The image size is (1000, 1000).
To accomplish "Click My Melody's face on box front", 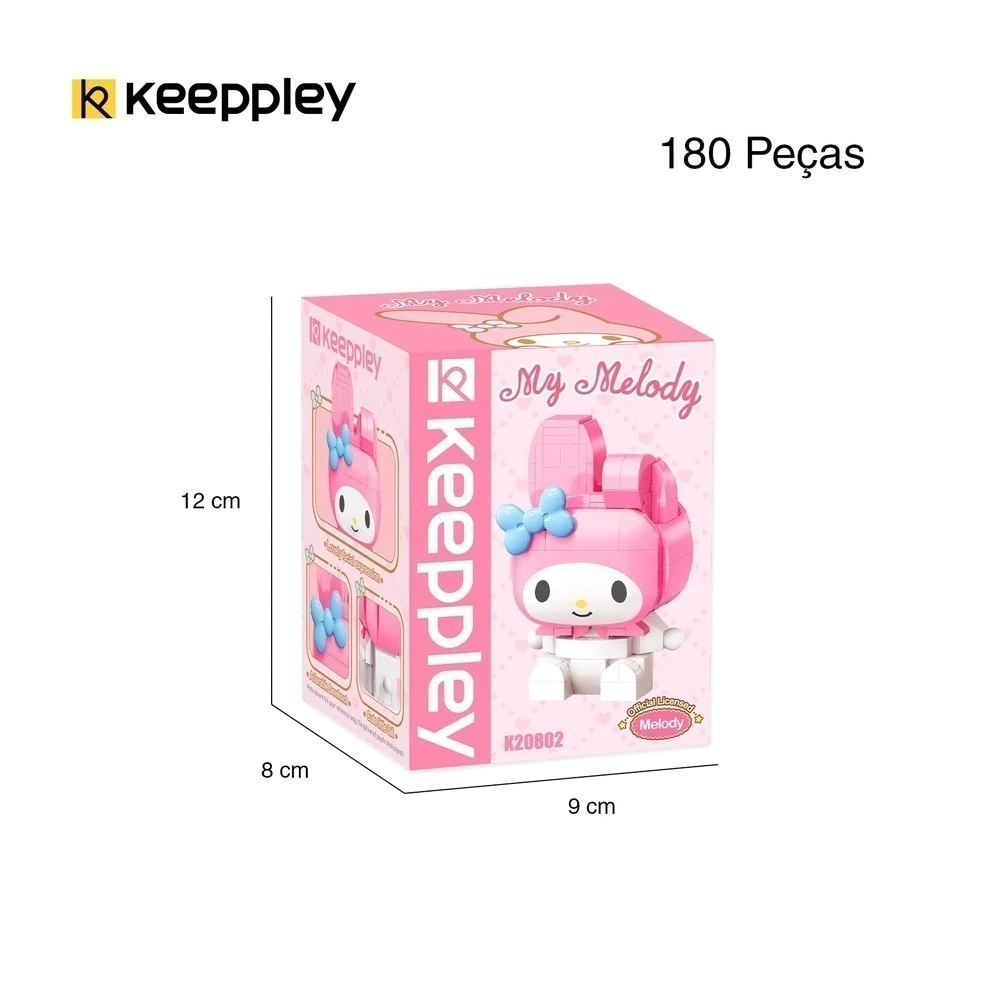I will point(580,594).
